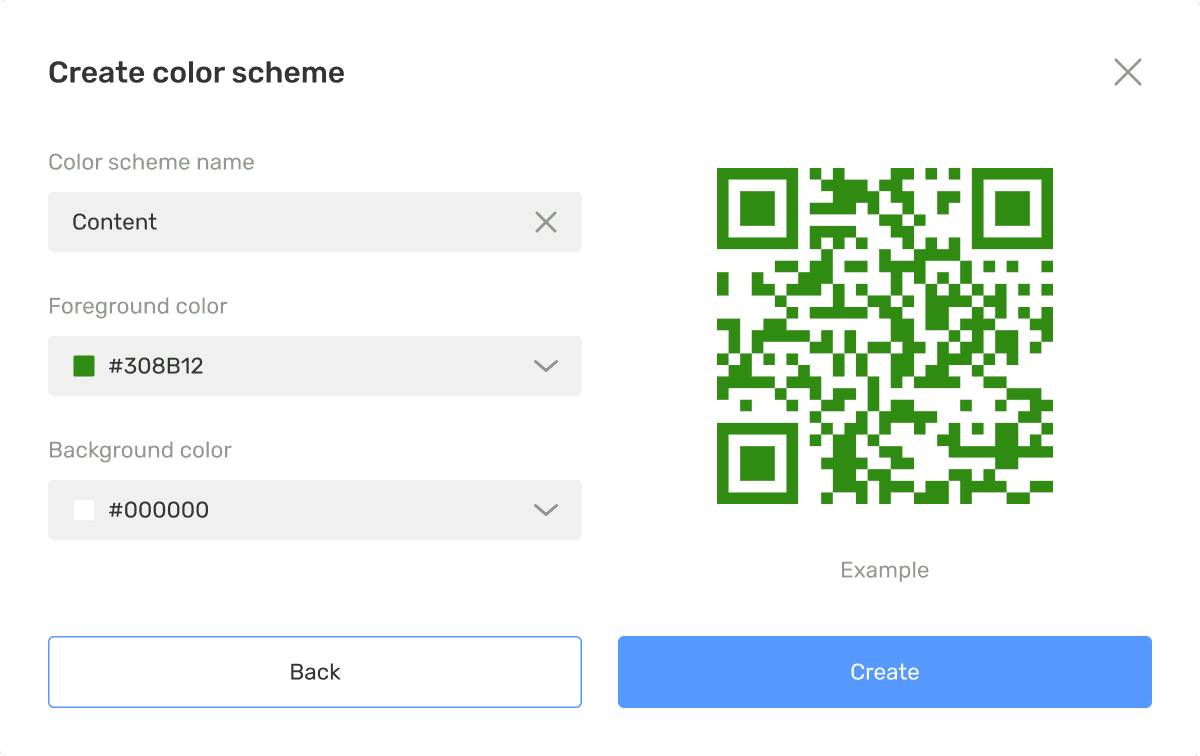Click the Color scheme name label
The height and width of the screenshot is (756, 1200).
click(151, 162)
